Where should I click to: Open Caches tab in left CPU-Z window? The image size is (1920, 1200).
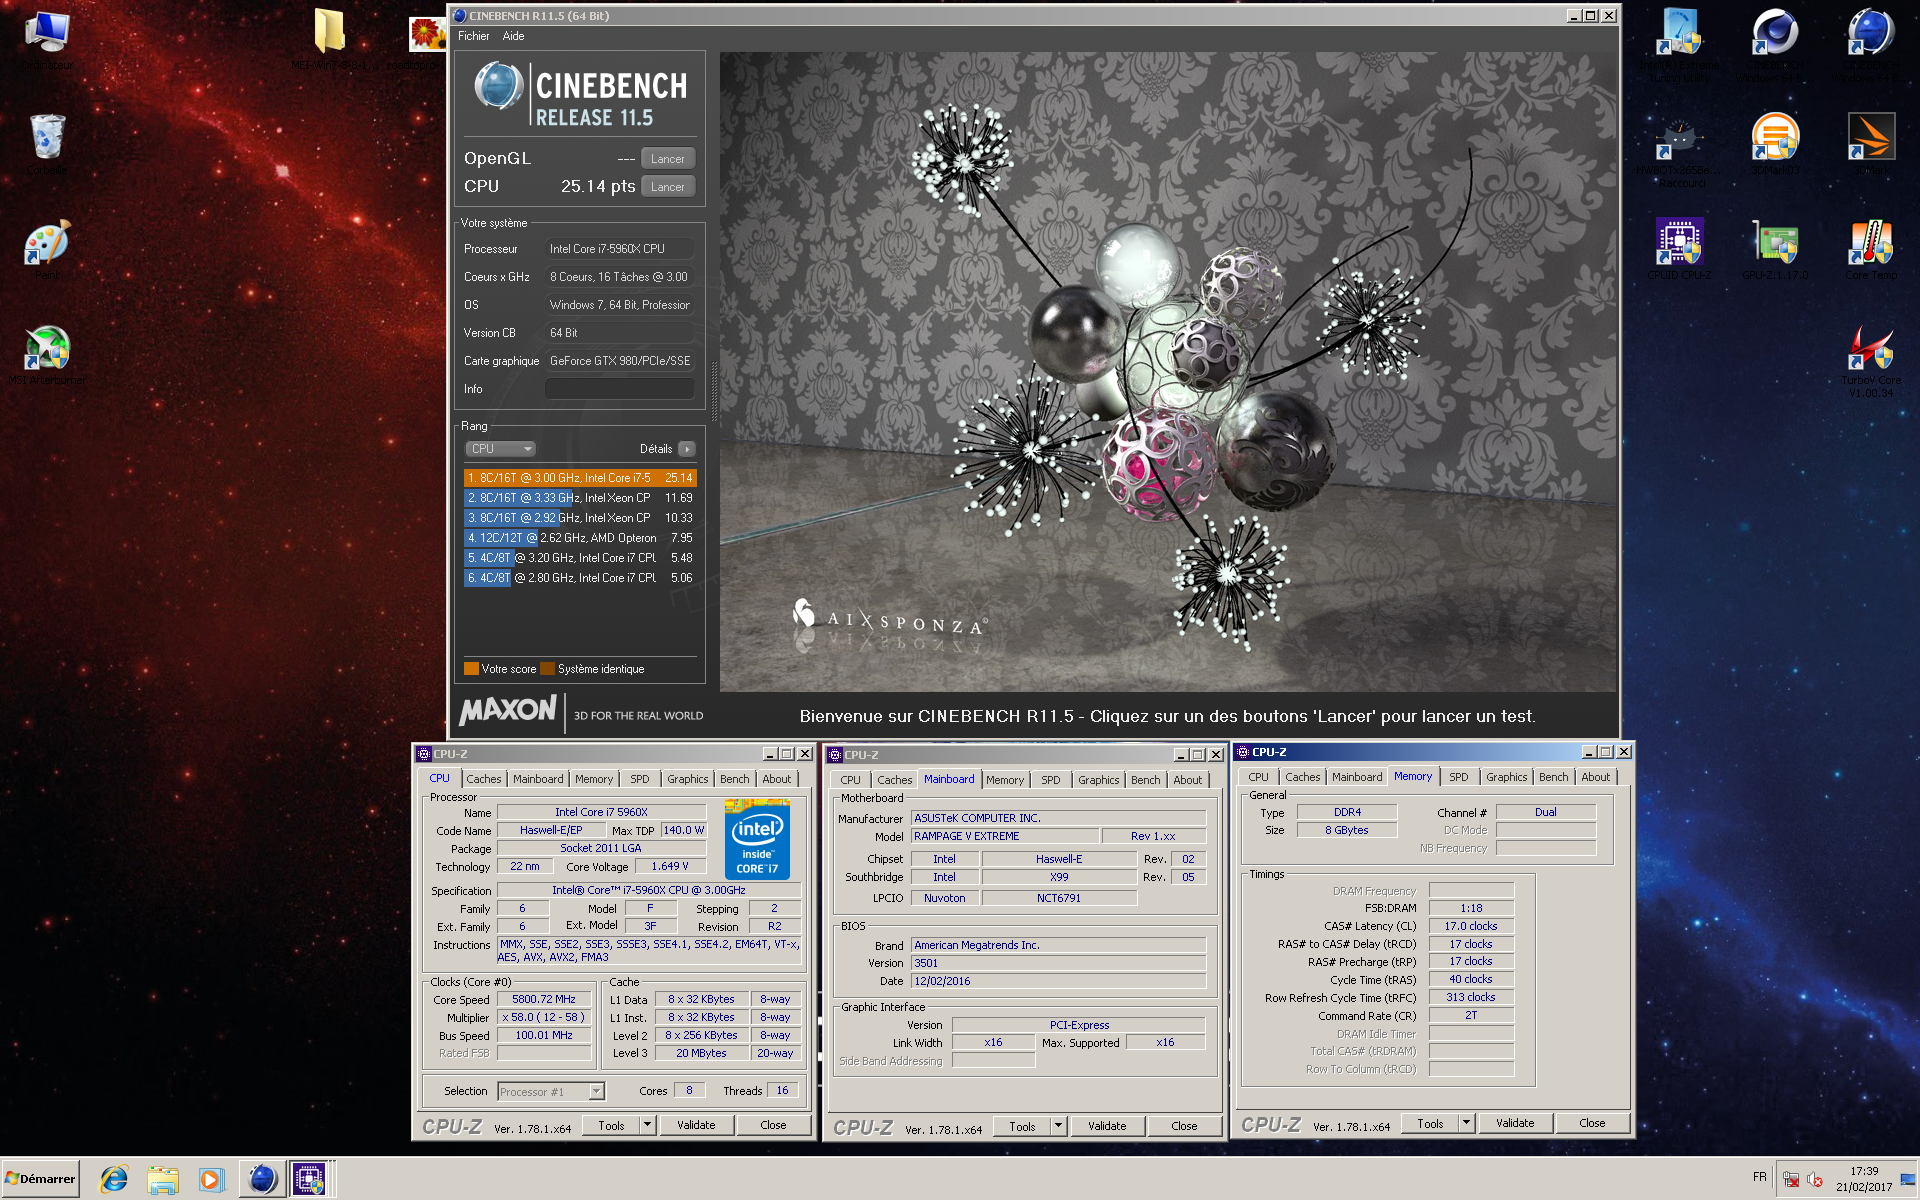[x=484, y=779]
